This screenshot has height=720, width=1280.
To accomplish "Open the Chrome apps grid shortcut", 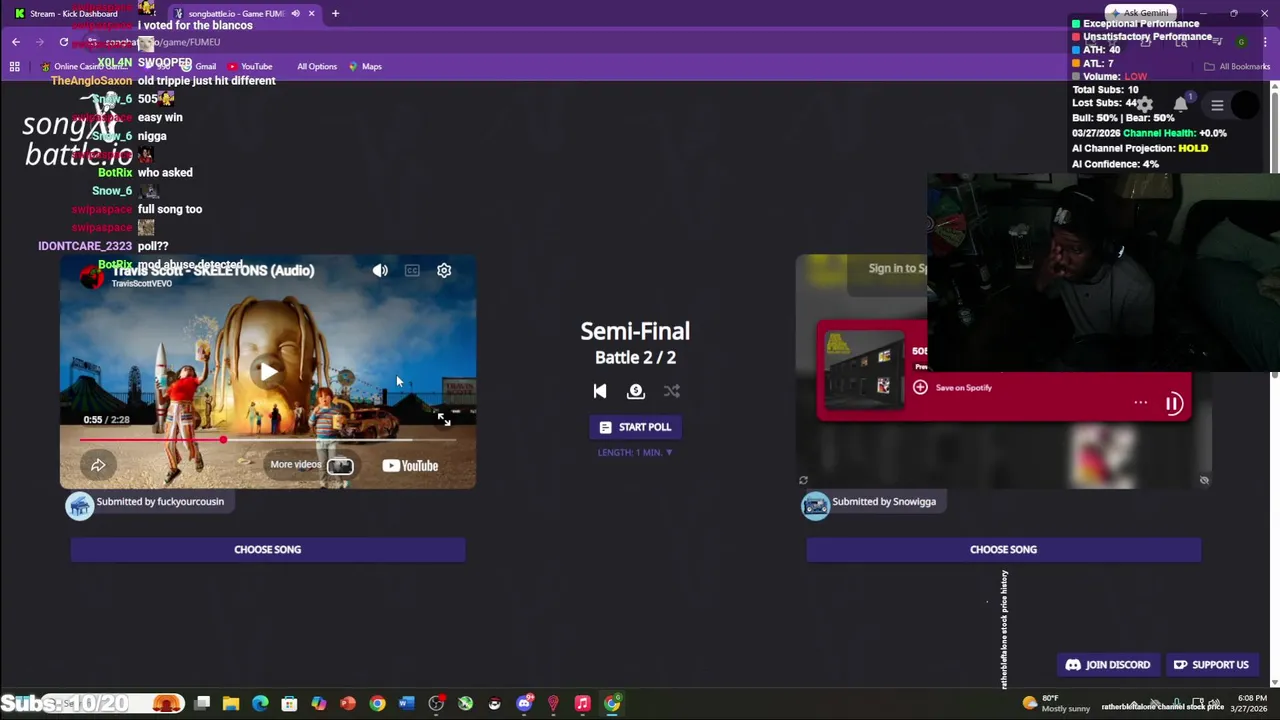I will coord(14,66).
